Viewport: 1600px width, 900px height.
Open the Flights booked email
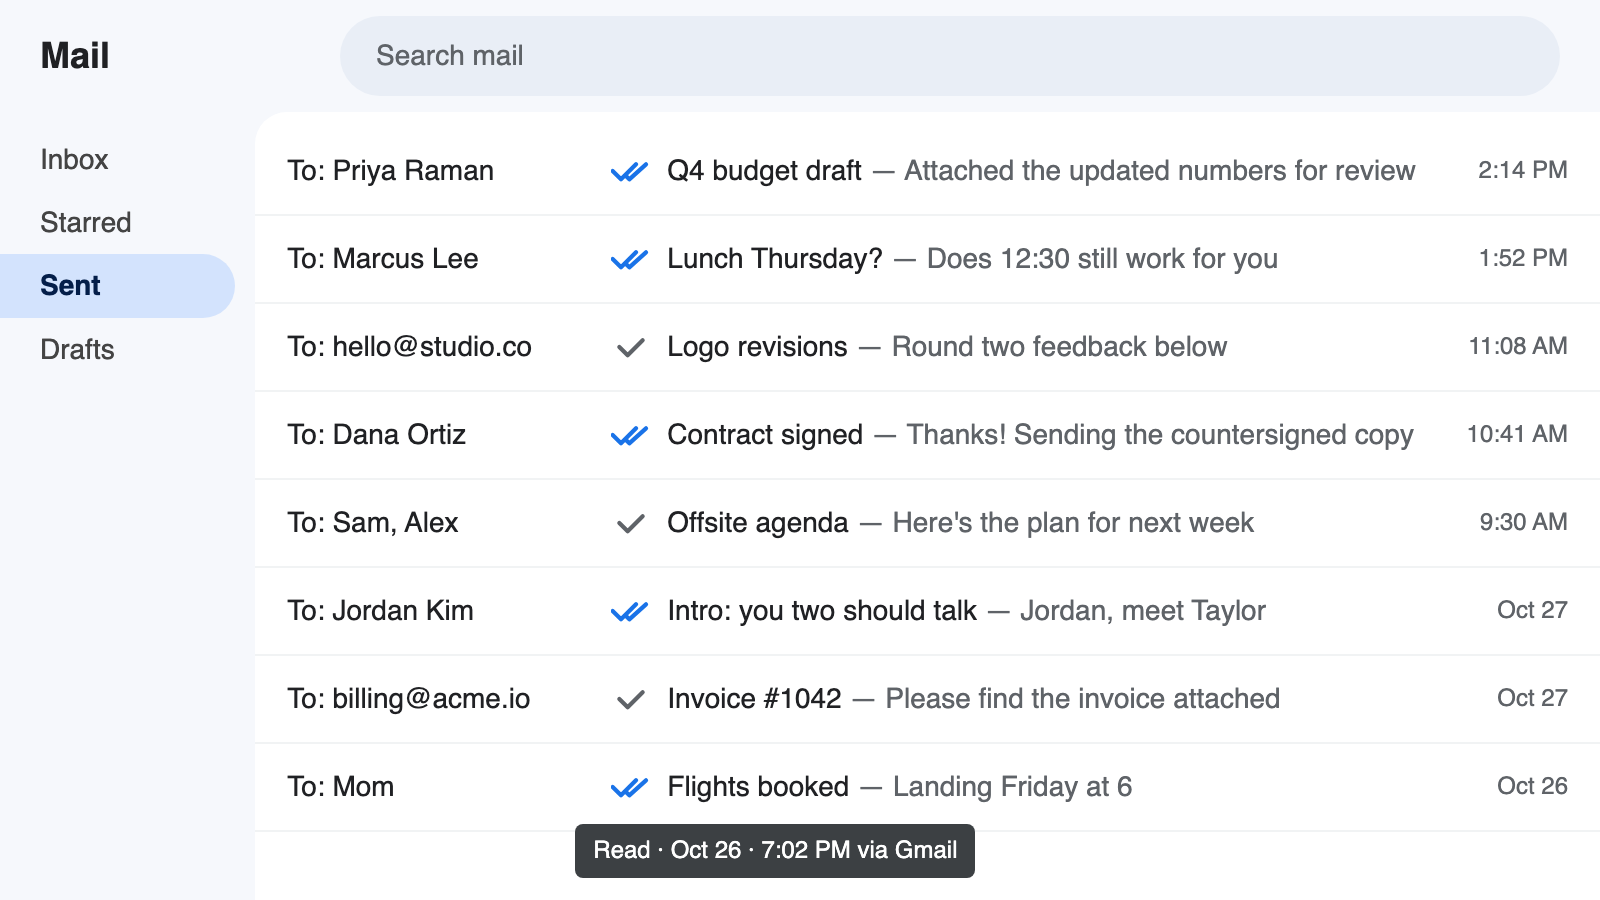click(x=927, y=787)
